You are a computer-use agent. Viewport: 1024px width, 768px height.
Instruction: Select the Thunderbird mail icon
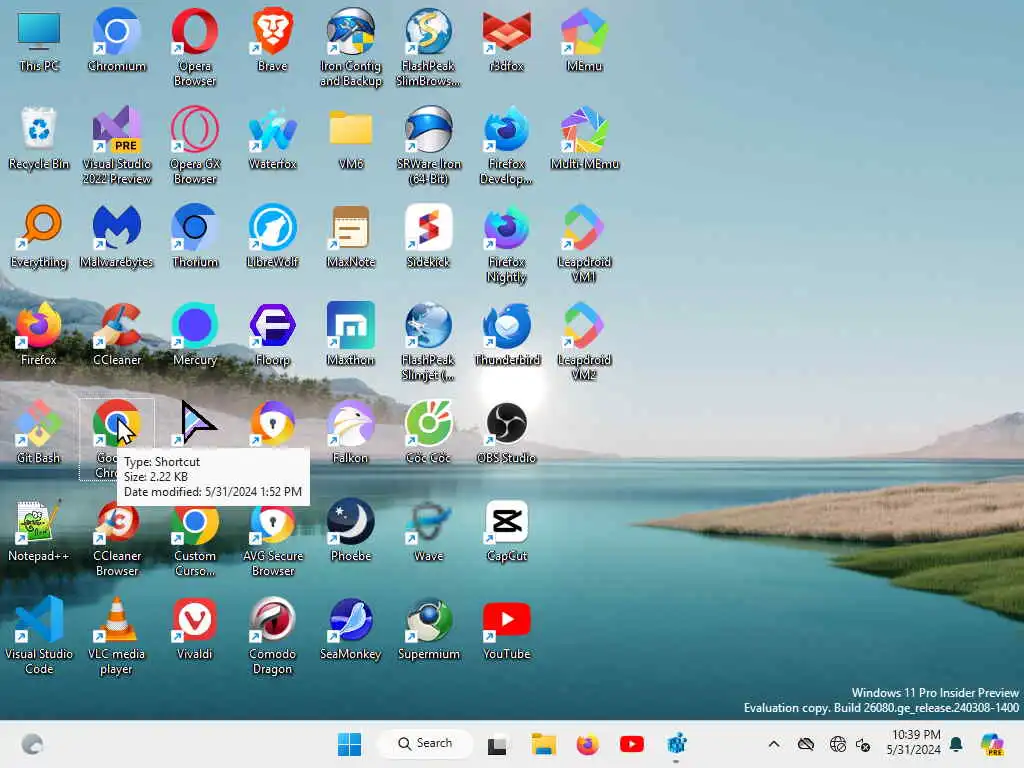pyautogui.click(x=506, y=333)
